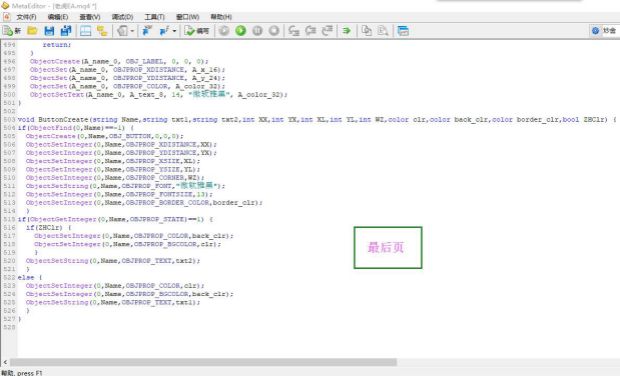Click the Compile button
This screenshot has width=620, height=376.
click(x=197, y=31)
